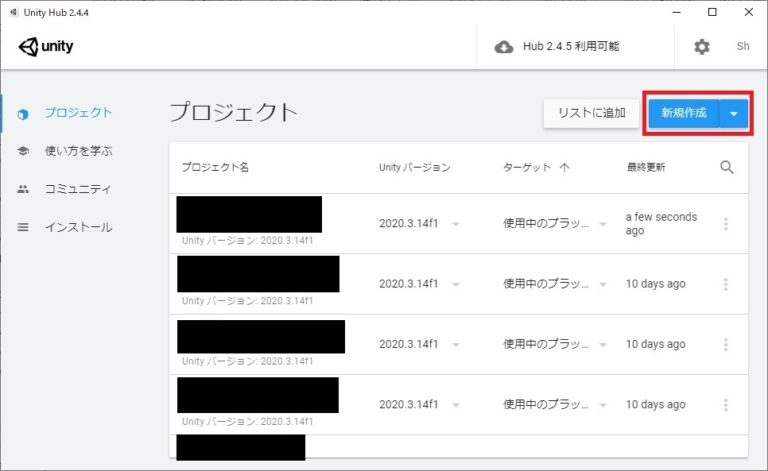Click the 新規作成 button
The image size is (768, 471).
click(684, 113)
